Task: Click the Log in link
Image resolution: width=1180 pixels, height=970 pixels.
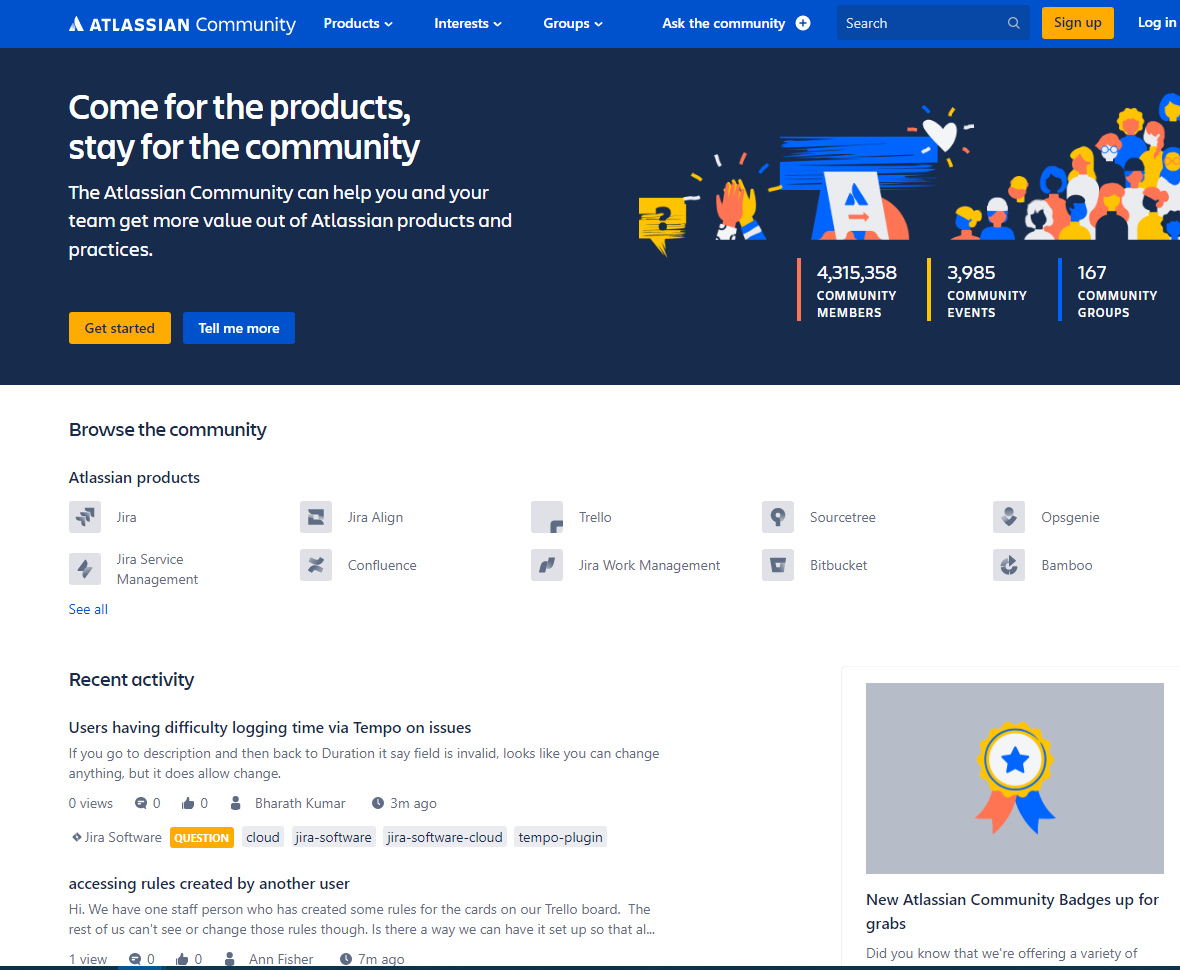Action: click(1157, 23)
